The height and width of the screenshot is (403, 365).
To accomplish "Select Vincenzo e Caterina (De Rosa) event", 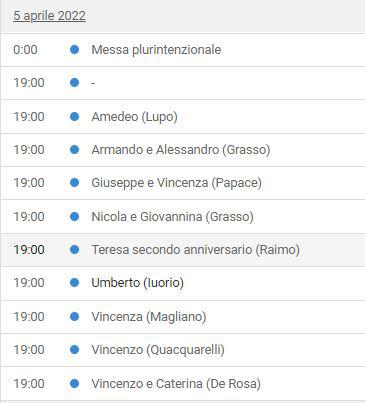I will pos(176,384).
